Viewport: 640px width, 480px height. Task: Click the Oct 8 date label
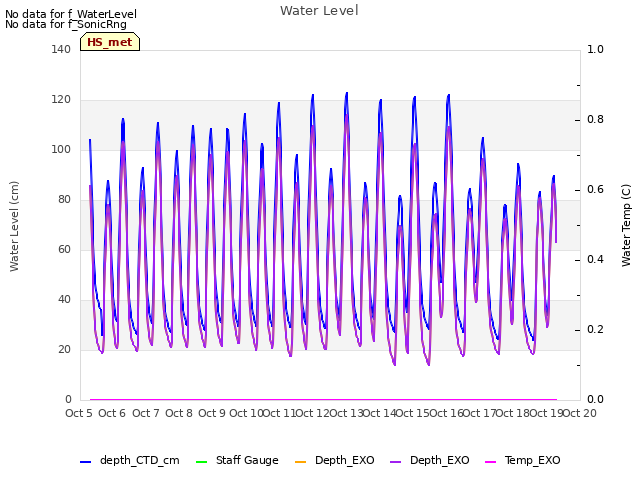tap(179, 413)
